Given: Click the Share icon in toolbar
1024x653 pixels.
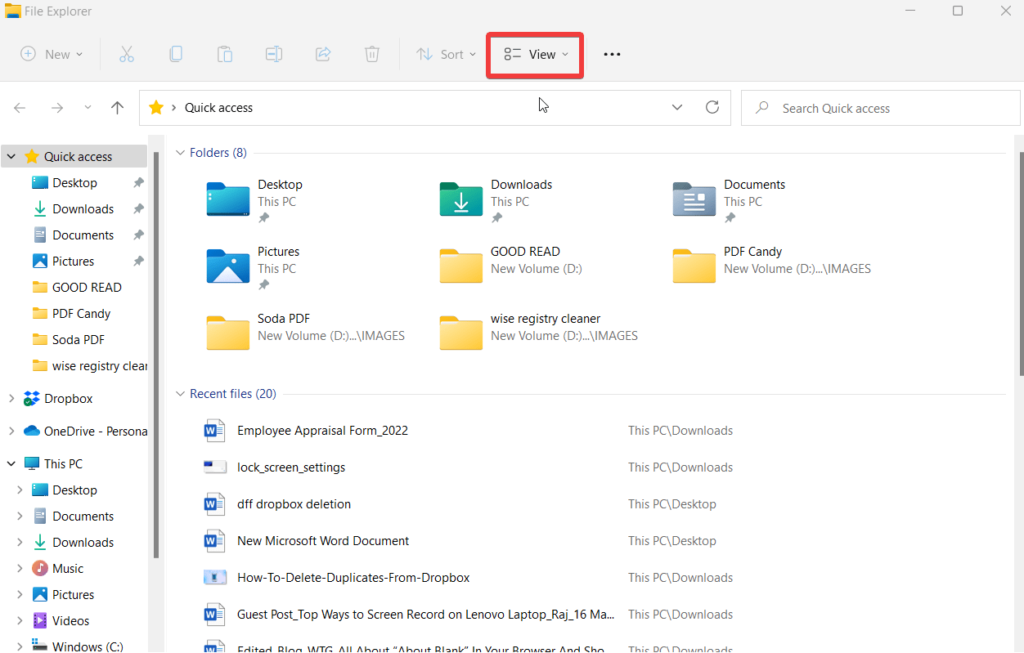Looking at the screenshot, I should pyautogui.click(x=323, y=54).
